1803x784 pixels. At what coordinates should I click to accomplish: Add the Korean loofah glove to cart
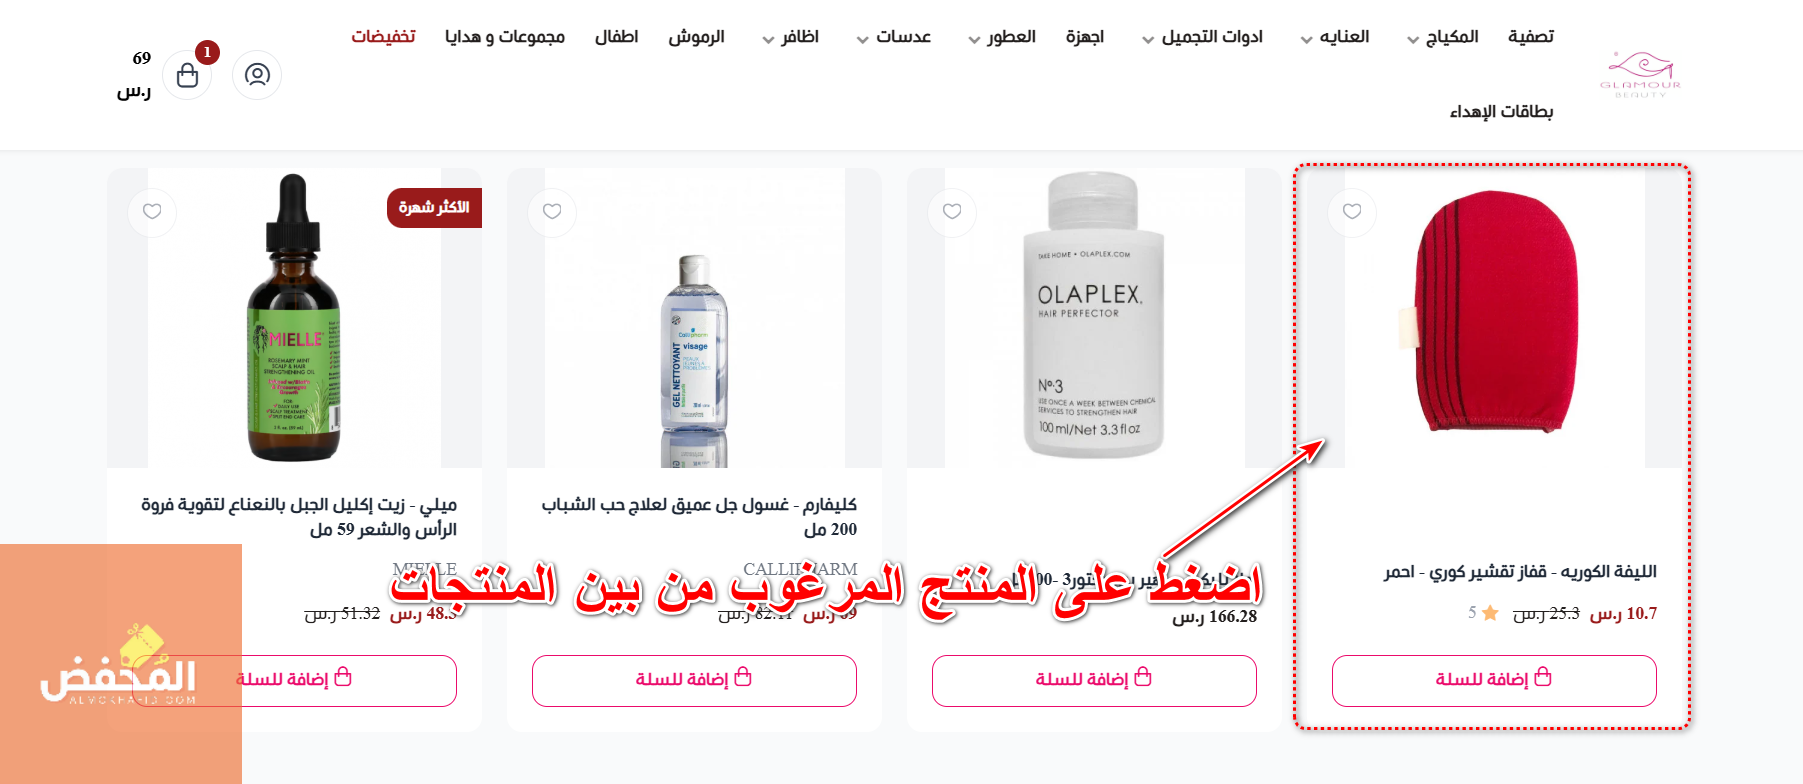[x=1494, y=681]
